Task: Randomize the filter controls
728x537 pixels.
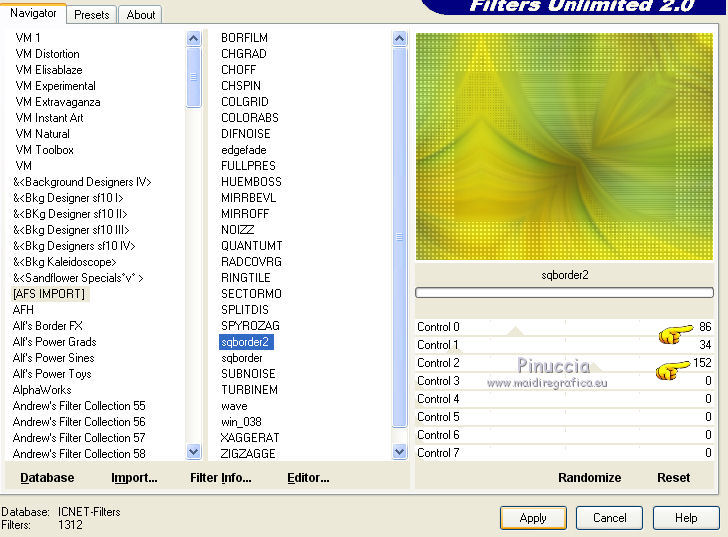Action: click(589, 478)
